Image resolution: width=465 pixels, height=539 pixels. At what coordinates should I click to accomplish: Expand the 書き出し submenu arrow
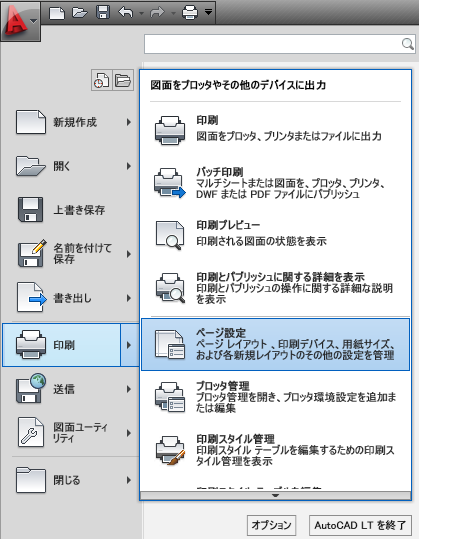(129, 298)
